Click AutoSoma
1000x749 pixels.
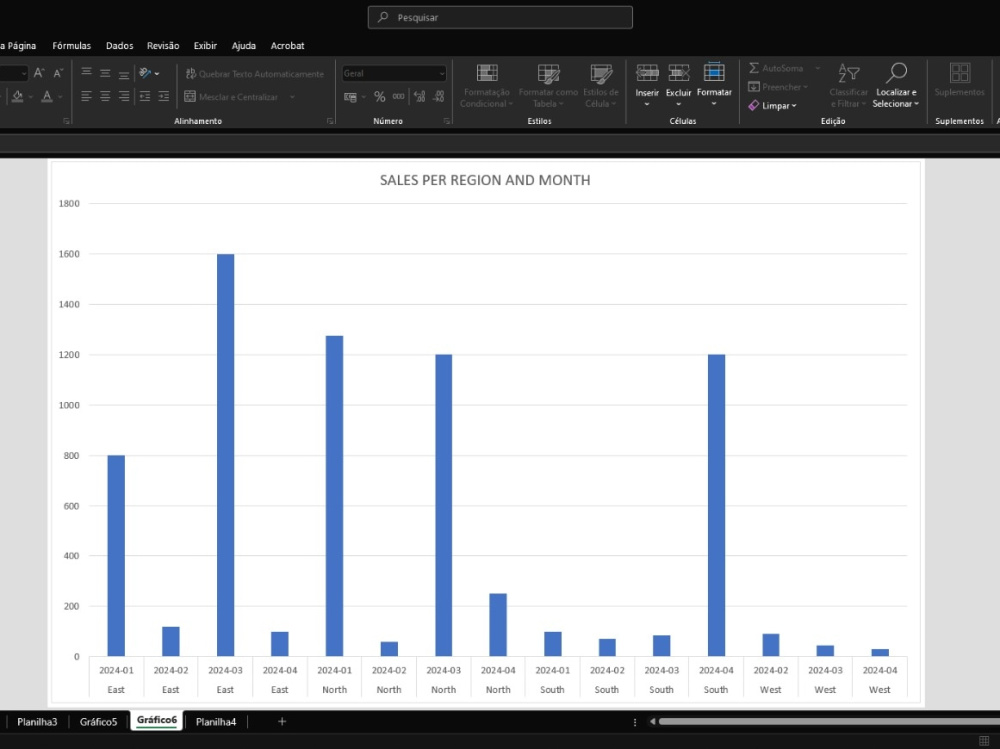click(776, 68)
